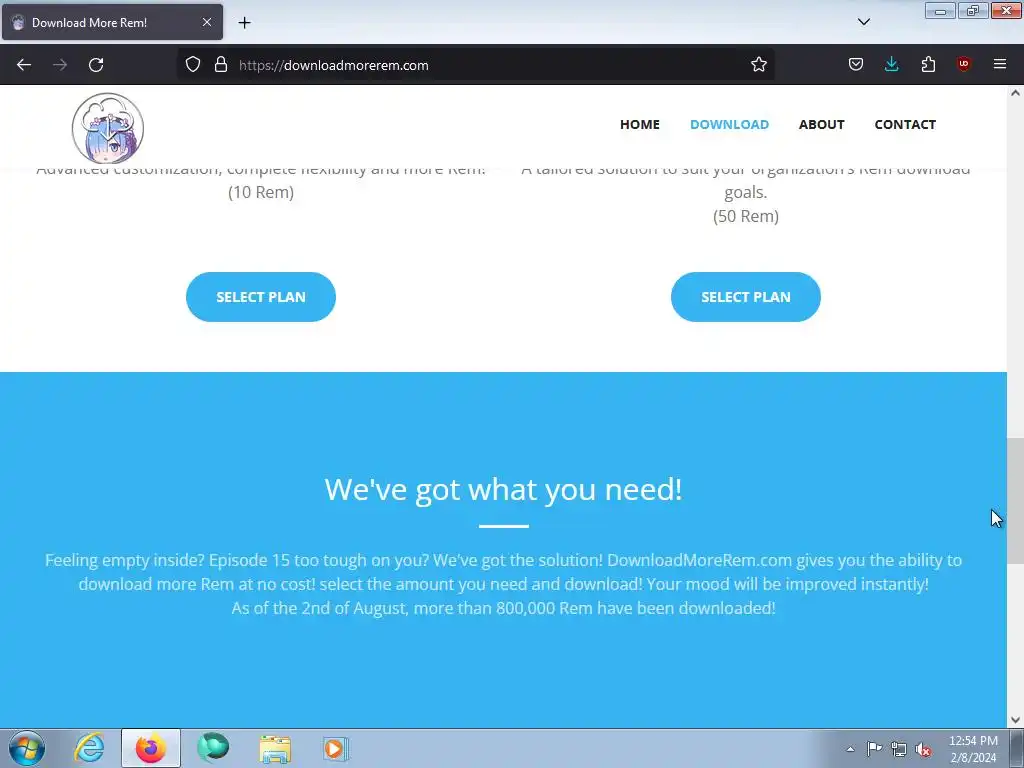Click the "800,000 Rem have been downloaded" line
This screenshot has height=768, width=1024.
(504, 608)
